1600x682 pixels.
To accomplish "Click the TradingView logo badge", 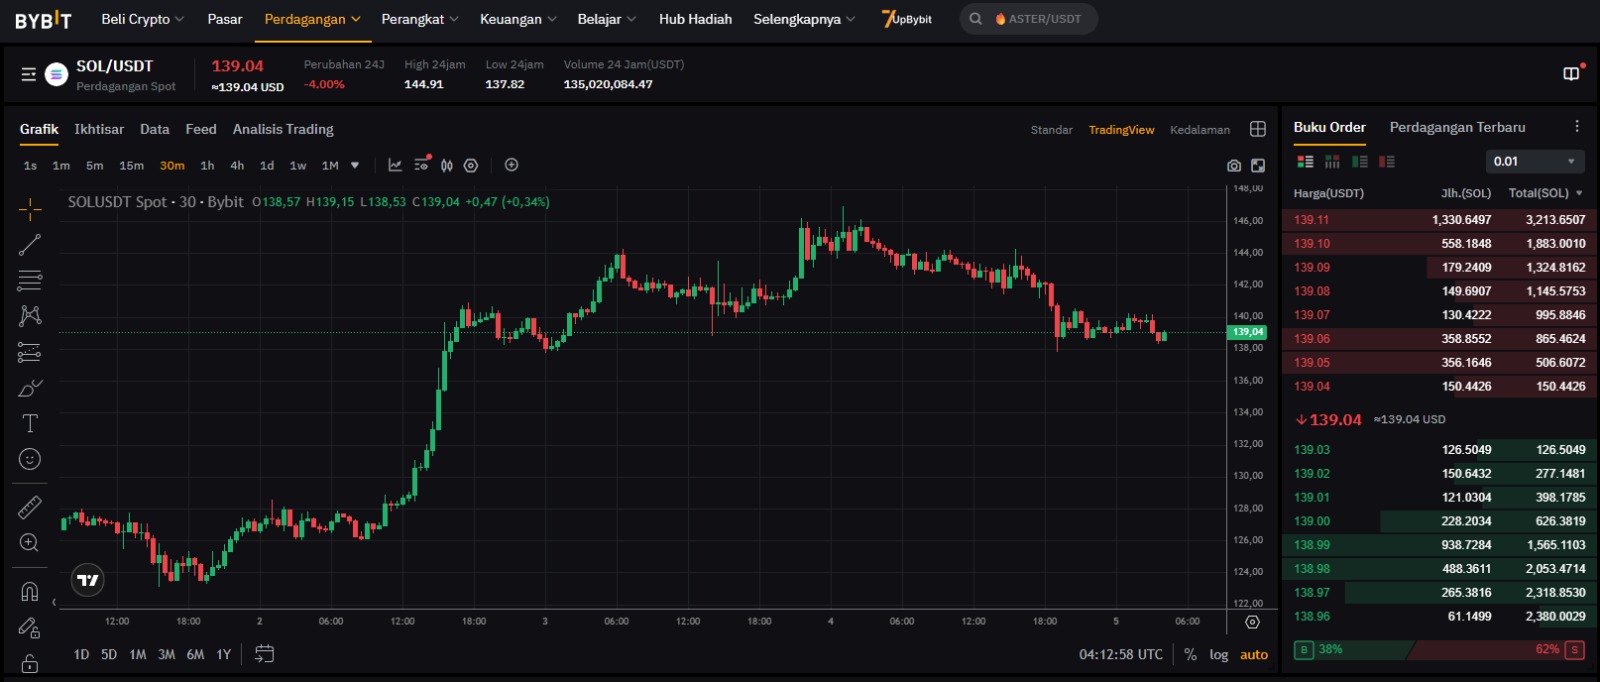I will click(x=88, y=580).
